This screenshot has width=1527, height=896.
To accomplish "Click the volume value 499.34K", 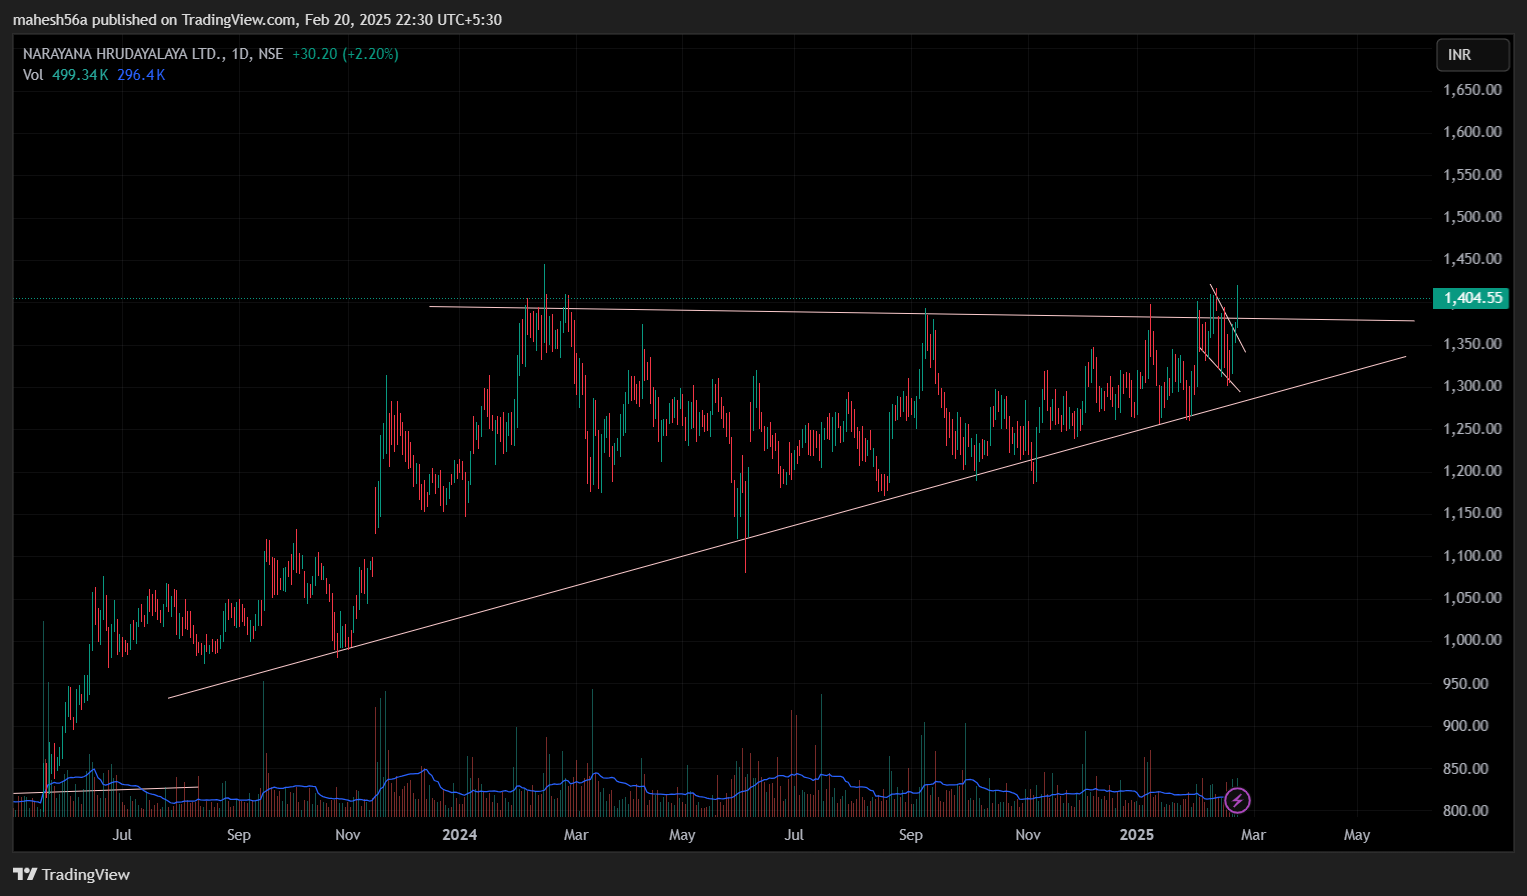I will (80, 75).
